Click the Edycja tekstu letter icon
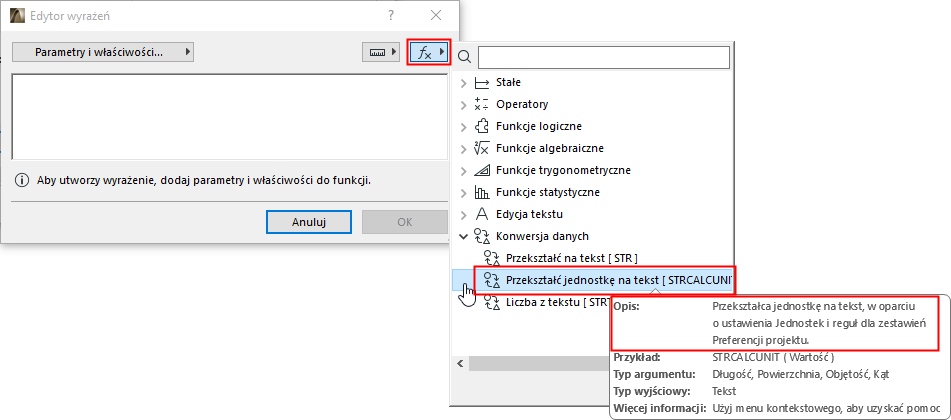The width and height of the screenshot is (951, 420). (481, 214)
